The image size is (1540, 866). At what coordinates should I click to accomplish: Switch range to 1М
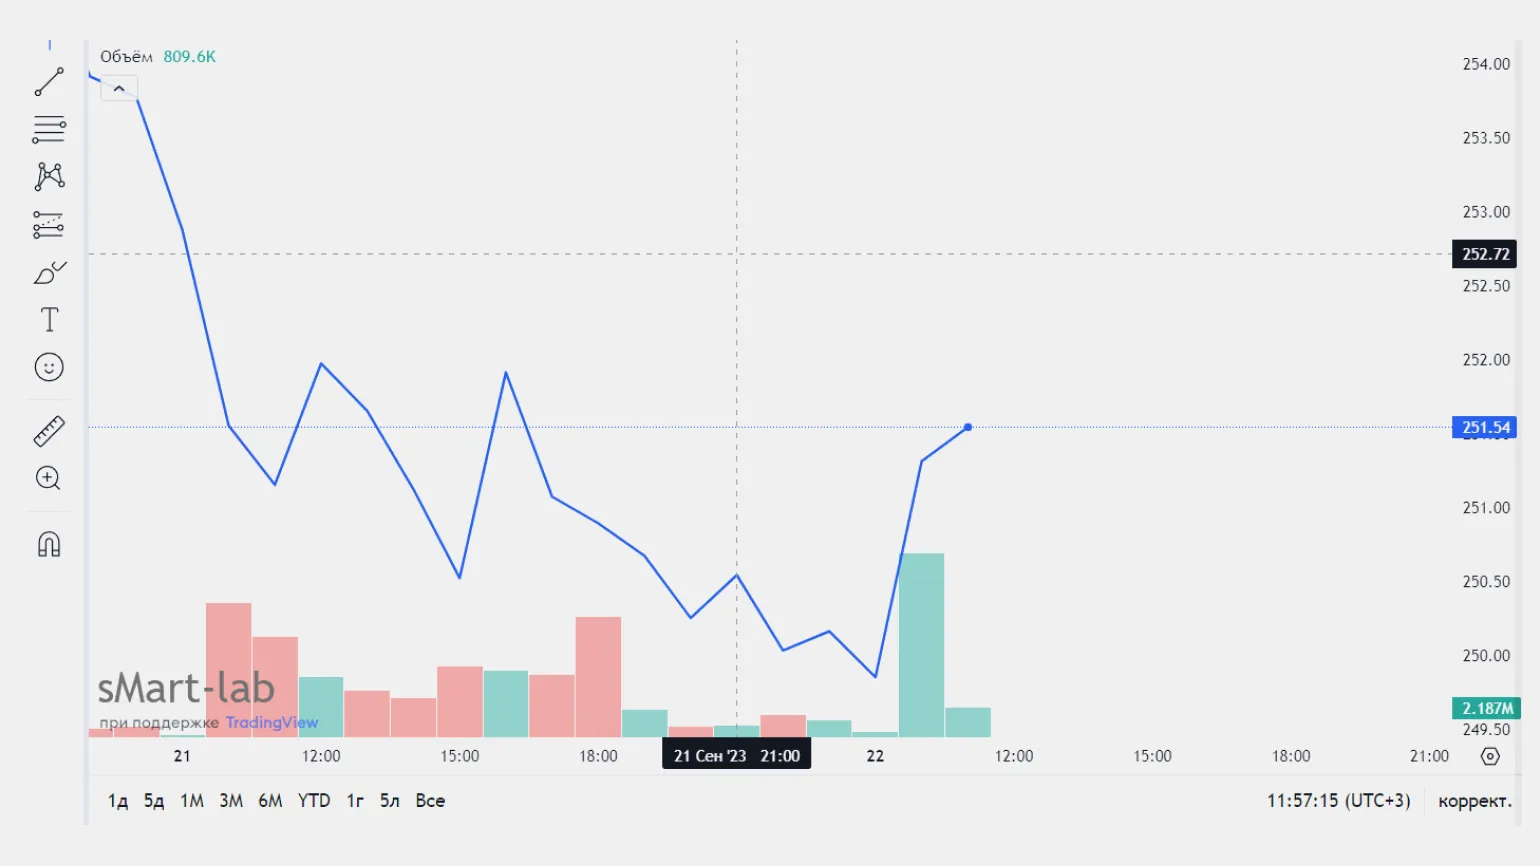[192, 801]
